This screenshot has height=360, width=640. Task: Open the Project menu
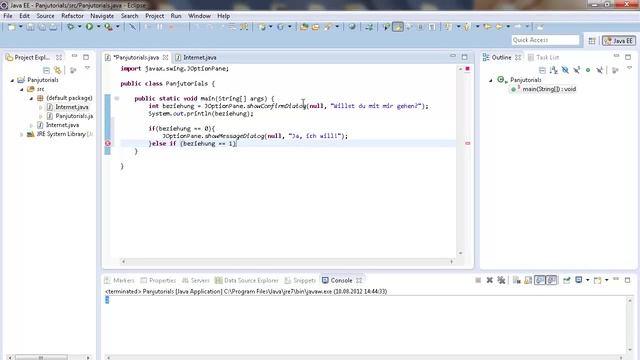[155, 16]
